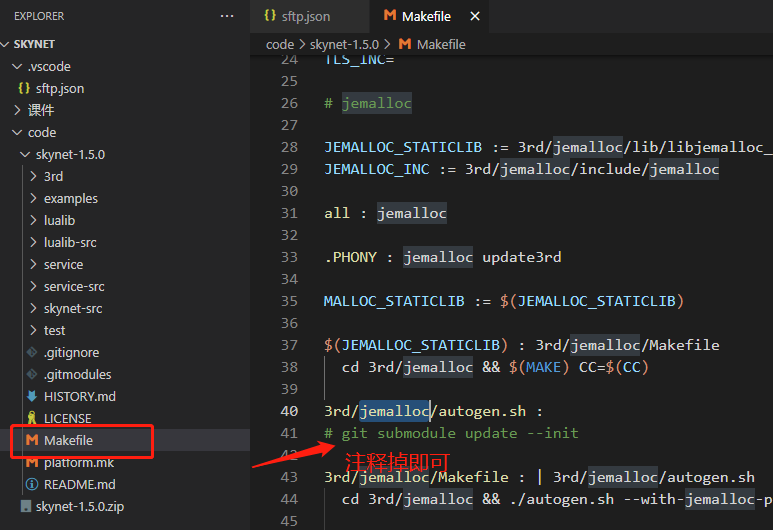The height and width of the screenshot is (530, 773).
Task: Select skynet-1.5.0.zip in the Explorer
Action: 80,507
